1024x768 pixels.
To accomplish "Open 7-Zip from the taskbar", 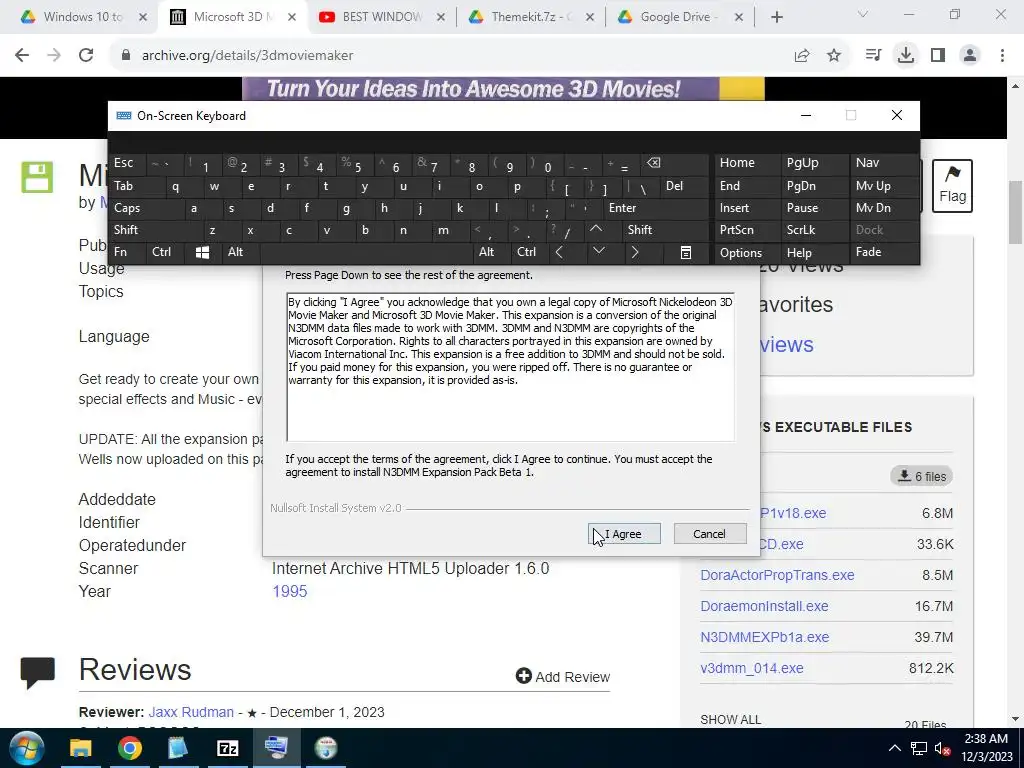I will 227,748.
